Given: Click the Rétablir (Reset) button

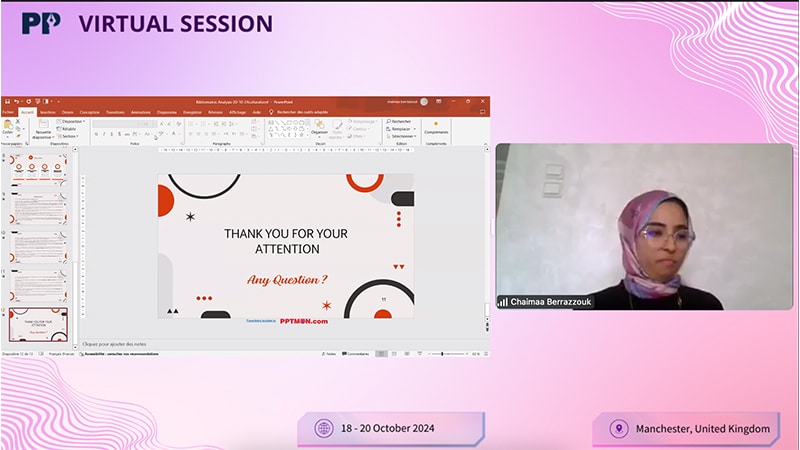Looking at the screenshot, I should point(69,128).
